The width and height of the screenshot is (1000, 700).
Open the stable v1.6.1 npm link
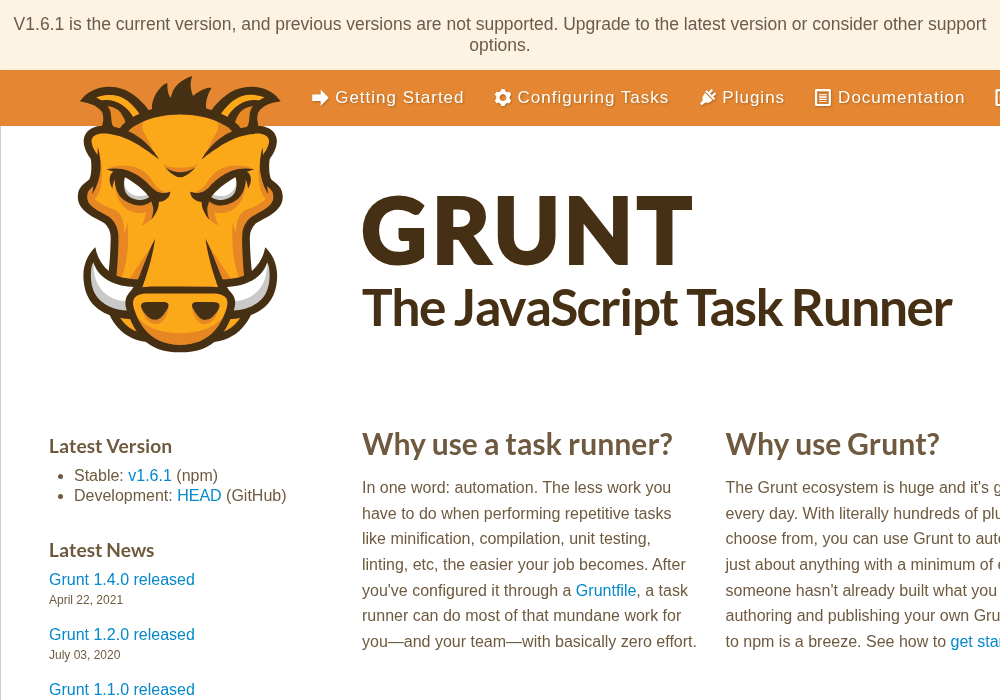pyautogui.click(x=150, y=476)
